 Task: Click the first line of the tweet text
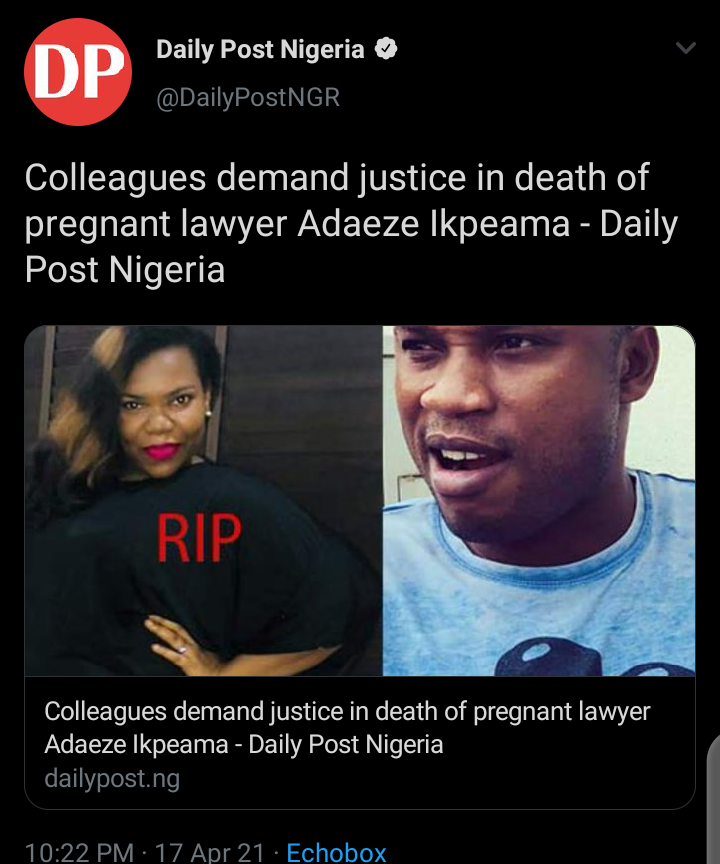click(x=337, y=178)
